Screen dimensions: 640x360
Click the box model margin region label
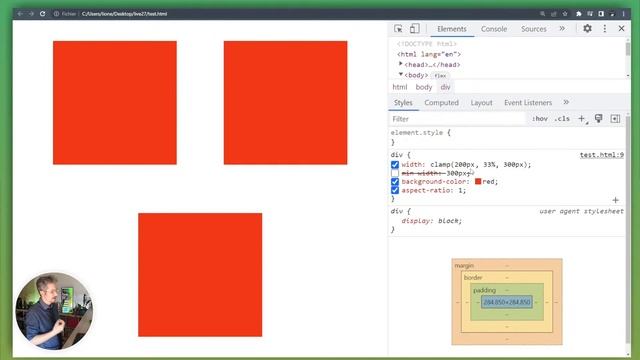tap(464, 265)
